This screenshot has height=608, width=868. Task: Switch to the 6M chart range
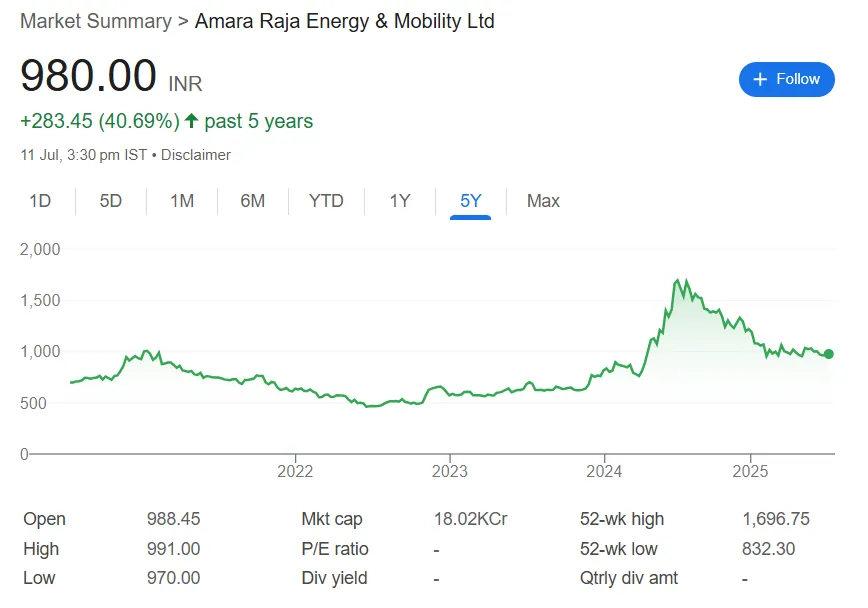tap(253, 201)
